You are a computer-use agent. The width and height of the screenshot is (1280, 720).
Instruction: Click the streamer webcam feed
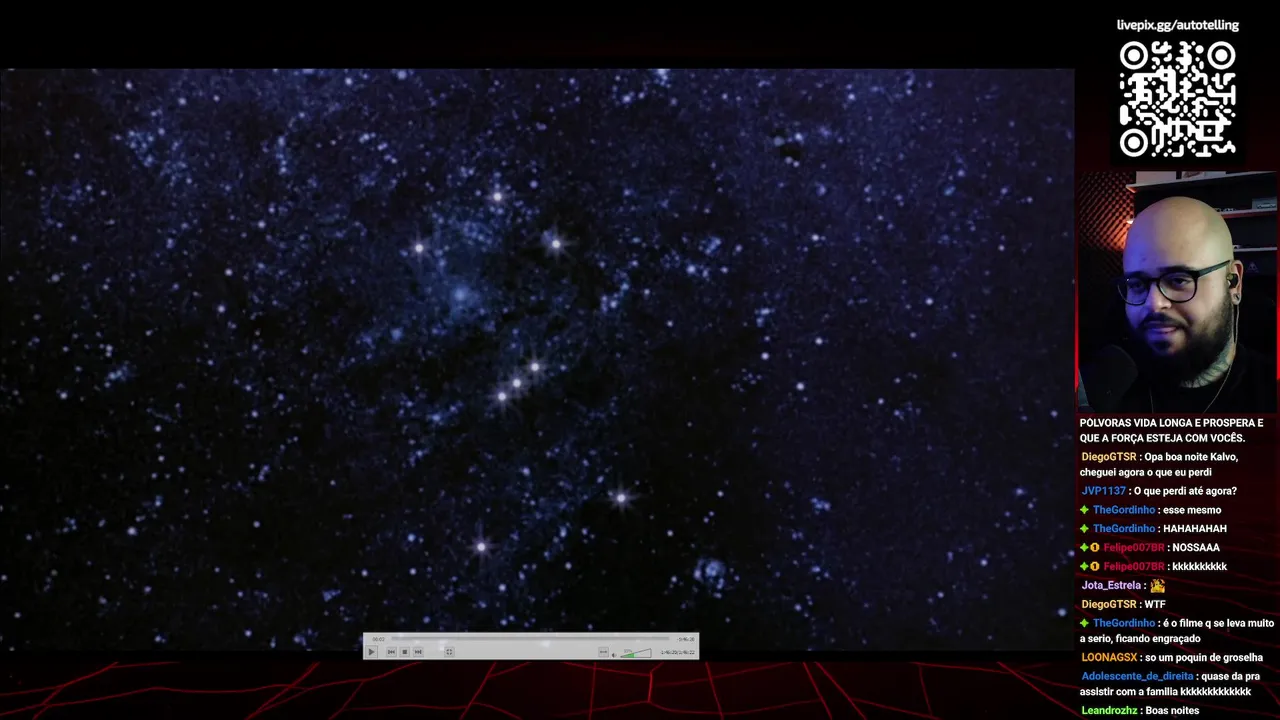[1177, 292]
